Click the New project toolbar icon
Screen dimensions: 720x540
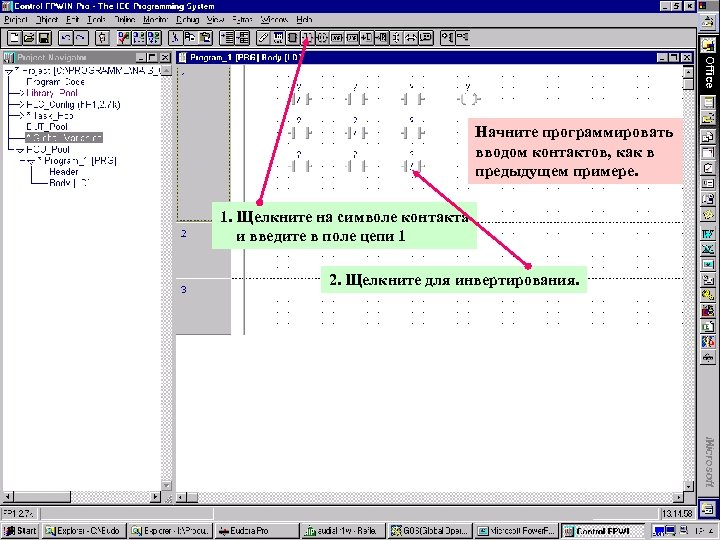[14, 38]
